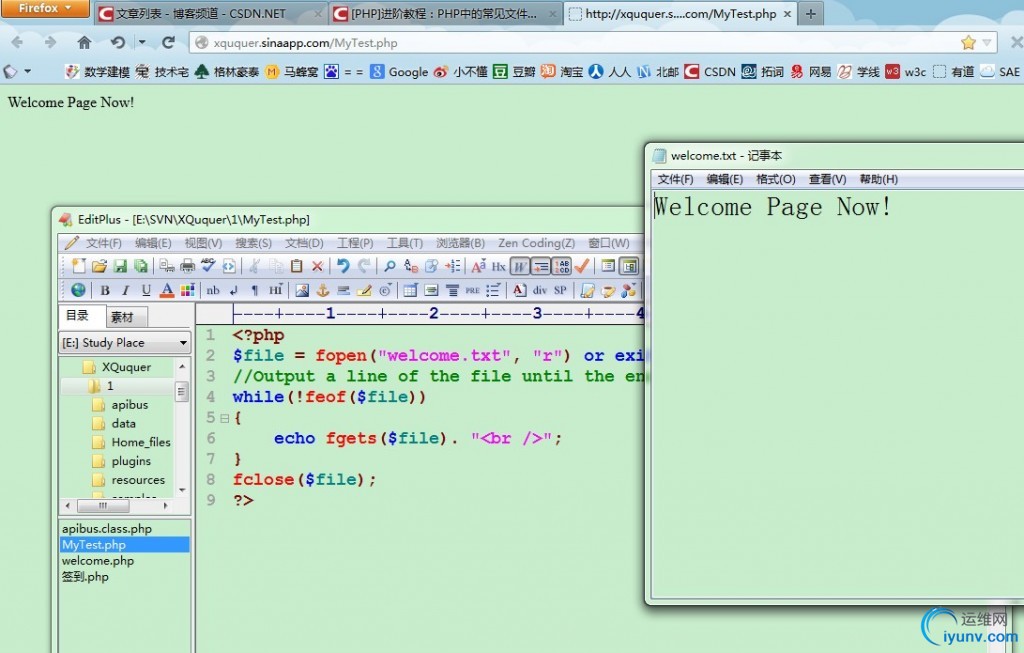The width and height of the screenshot is (1024, 653).
Task: Click the Open folder icon in EditPlus
Action: 99,266
